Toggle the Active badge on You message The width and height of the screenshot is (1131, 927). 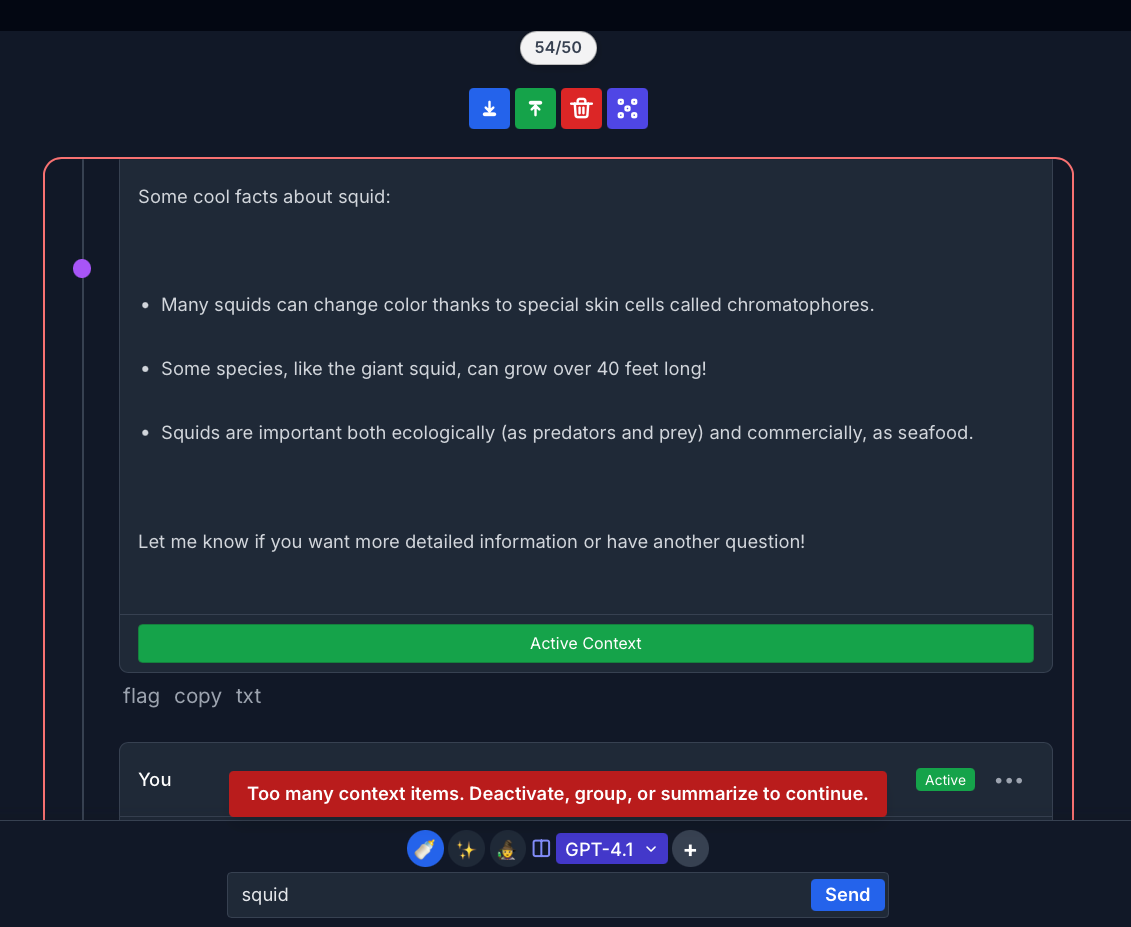[945, 780]
